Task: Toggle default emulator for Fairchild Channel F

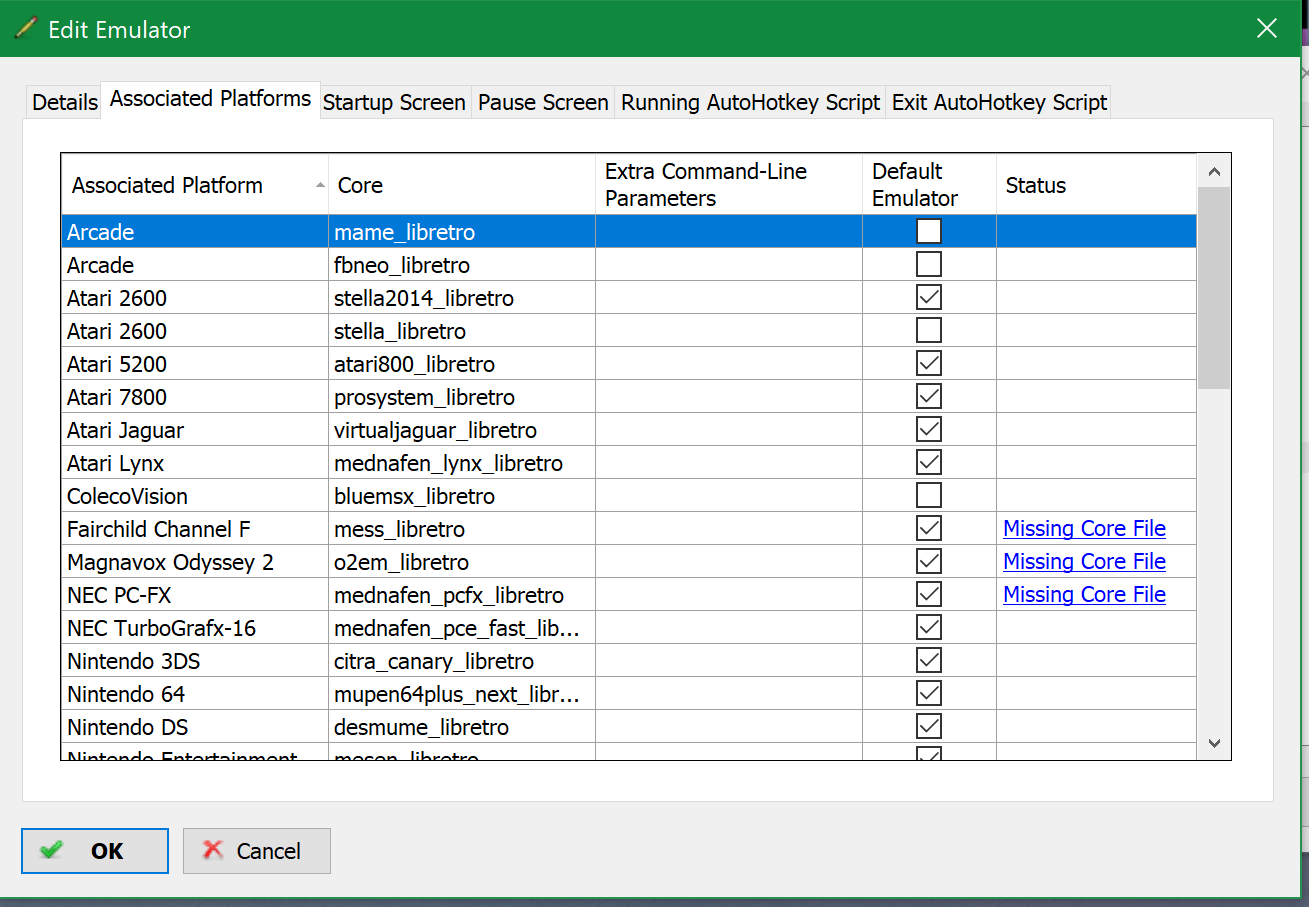Action: pos(929,529)
